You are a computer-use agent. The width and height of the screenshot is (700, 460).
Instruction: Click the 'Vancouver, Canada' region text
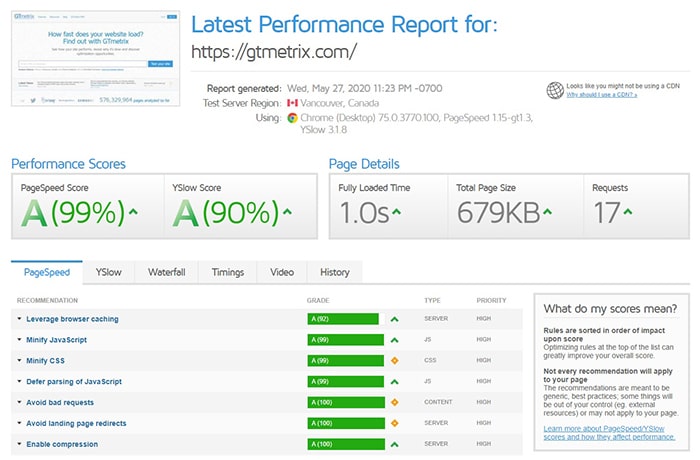(x=339, y=103)
